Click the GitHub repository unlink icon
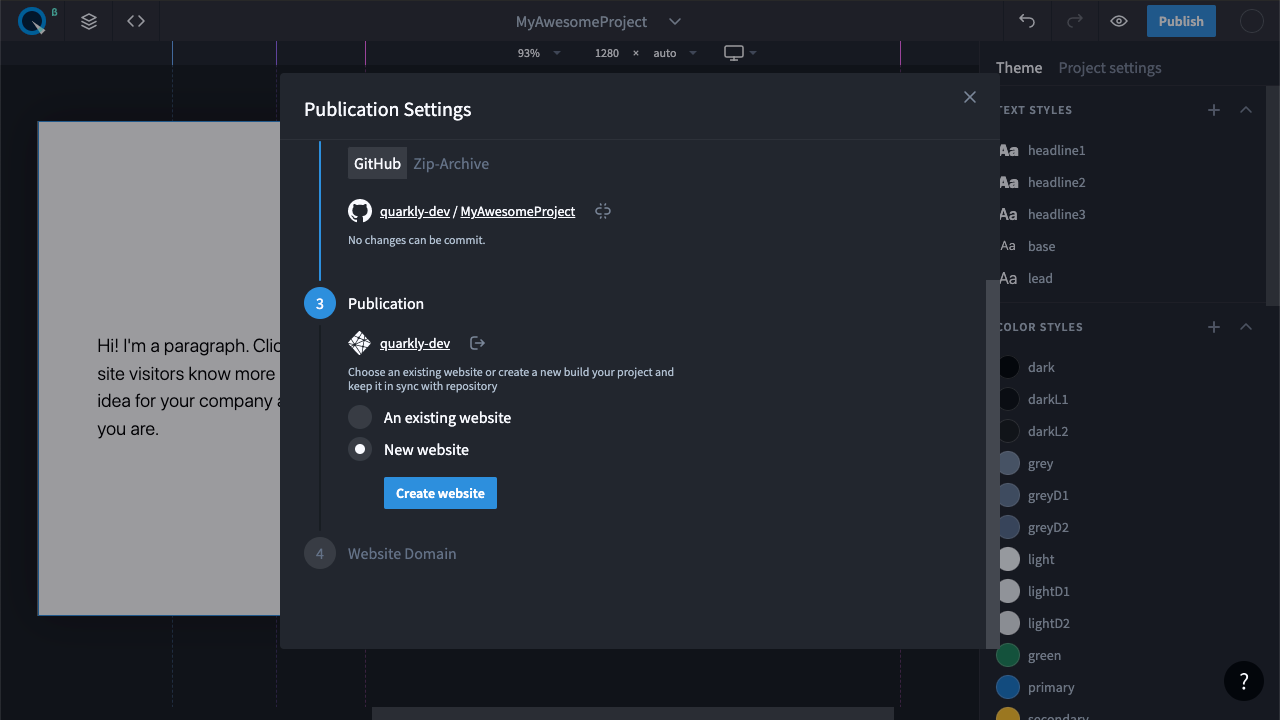The width and height of the screenshot is (1280, 720). 602,211
